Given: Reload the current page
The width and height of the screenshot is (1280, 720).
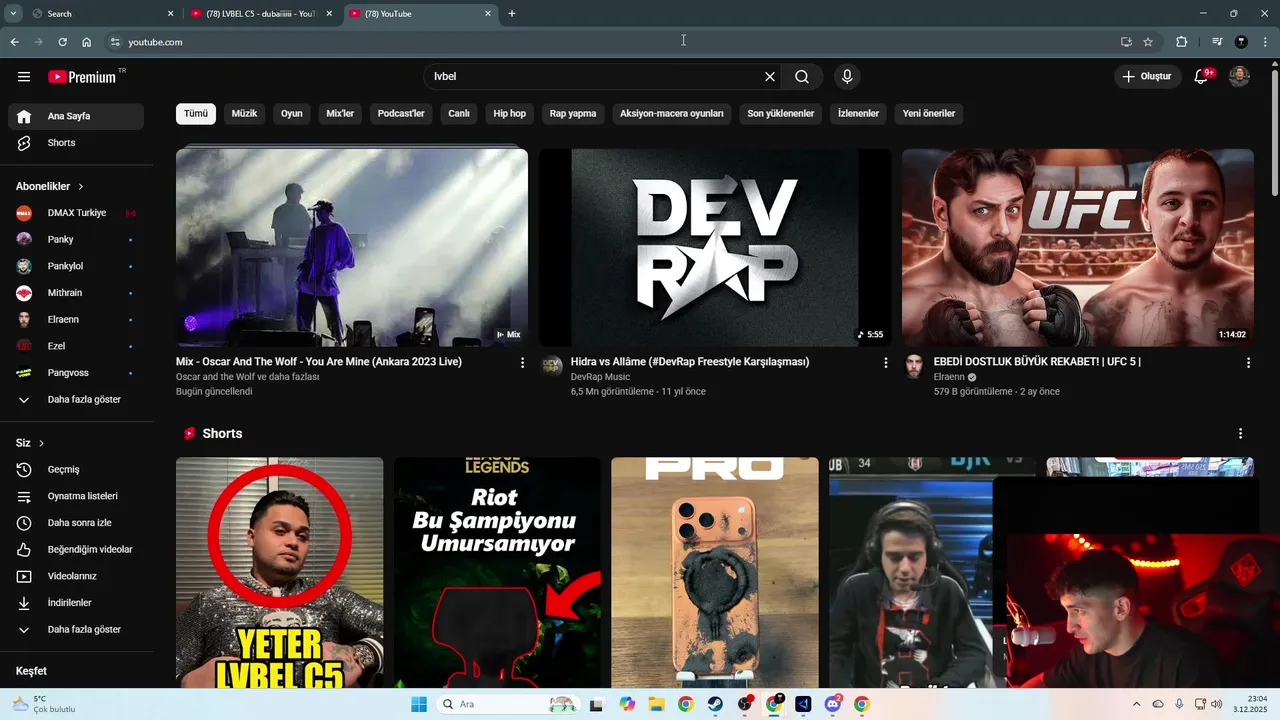Looking at the screenshot, I should click(x=62, y=42).
